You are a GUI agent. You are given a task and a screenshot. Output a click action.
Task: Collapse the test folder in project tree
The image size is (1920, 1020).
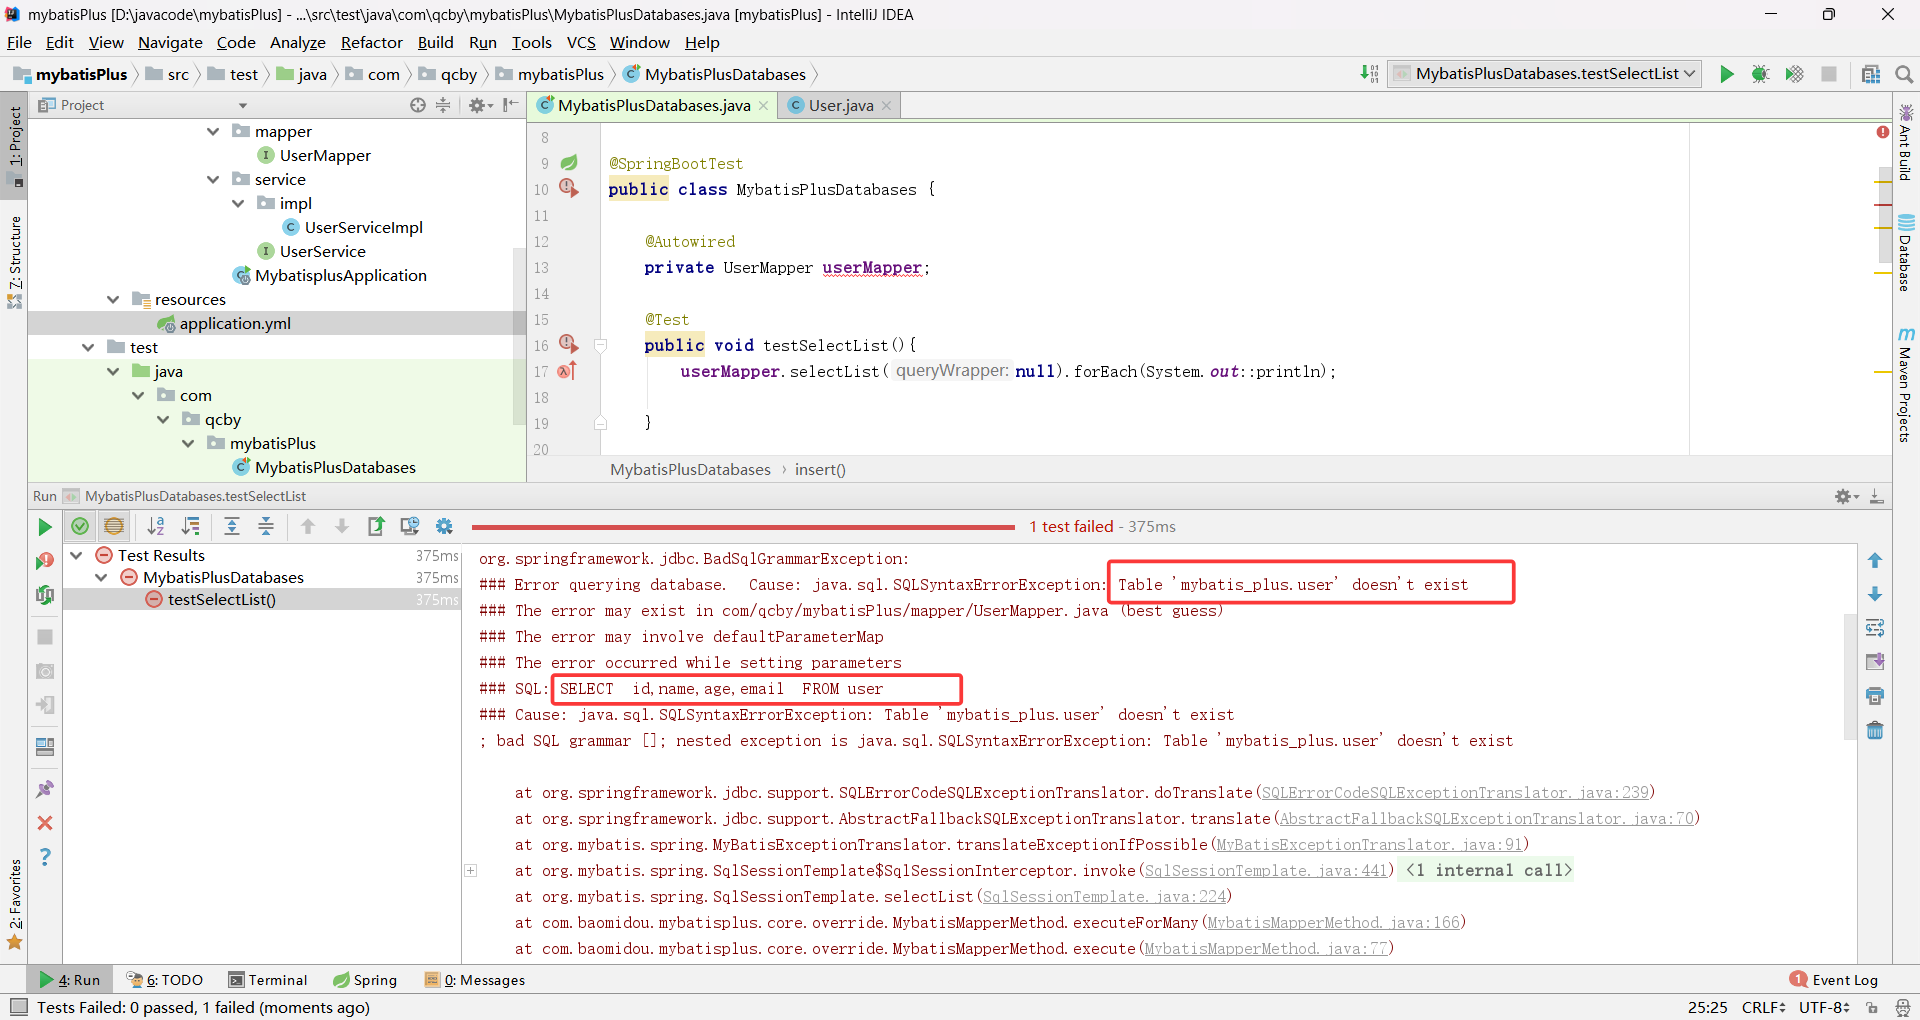coord(88,347)
